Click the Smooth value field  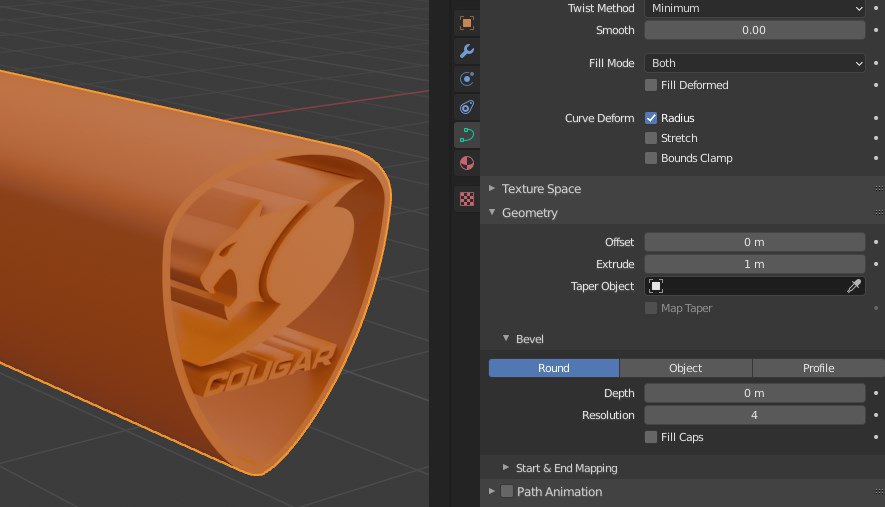click(755, 30)
